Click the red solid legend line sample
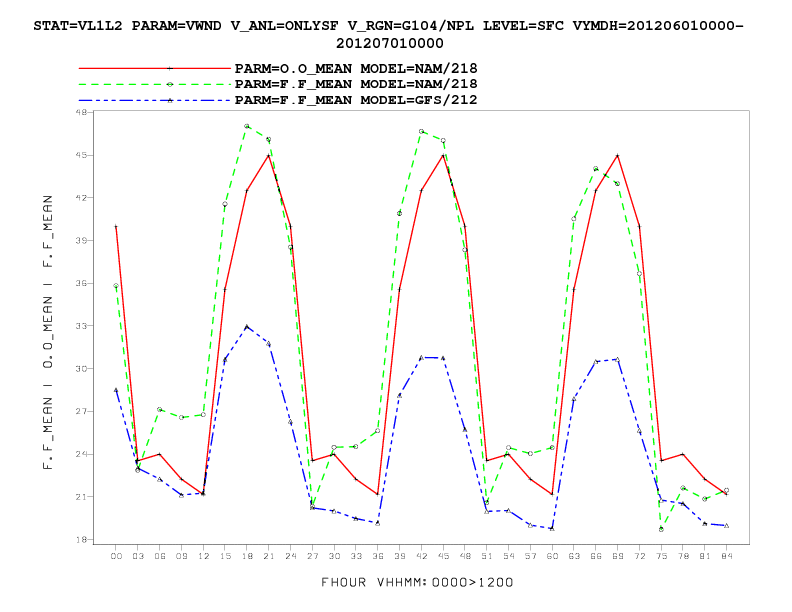 pos(155,68)
